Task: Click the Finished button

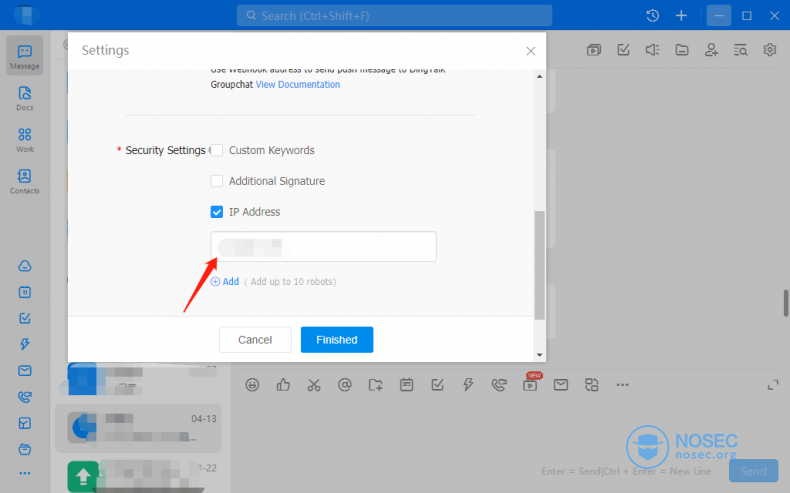Action: 337,339
